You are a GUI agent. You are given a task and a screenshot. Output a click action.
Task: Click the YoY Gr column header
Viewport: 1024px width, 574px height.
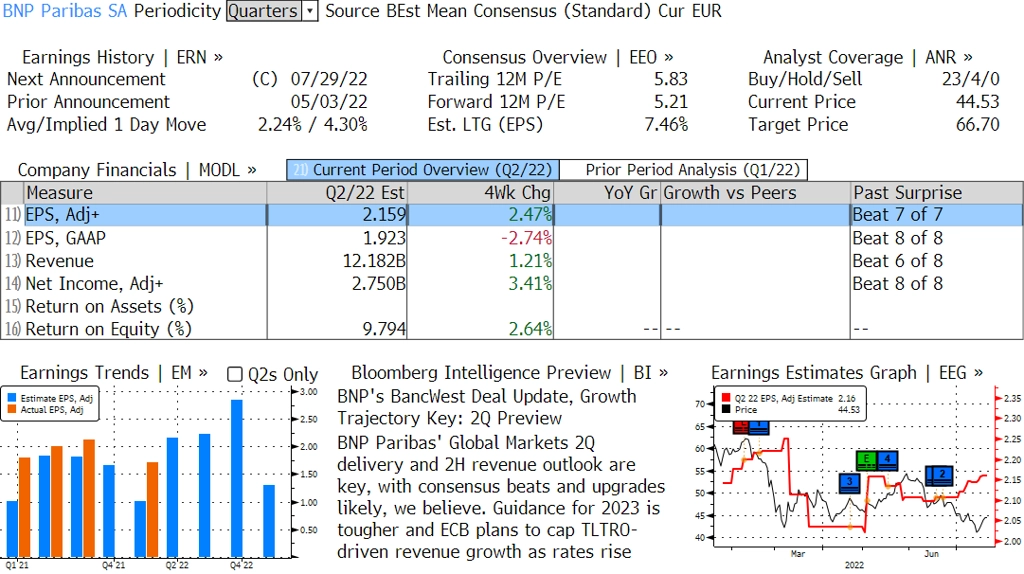pyautogui.click(x=607, y=193)
